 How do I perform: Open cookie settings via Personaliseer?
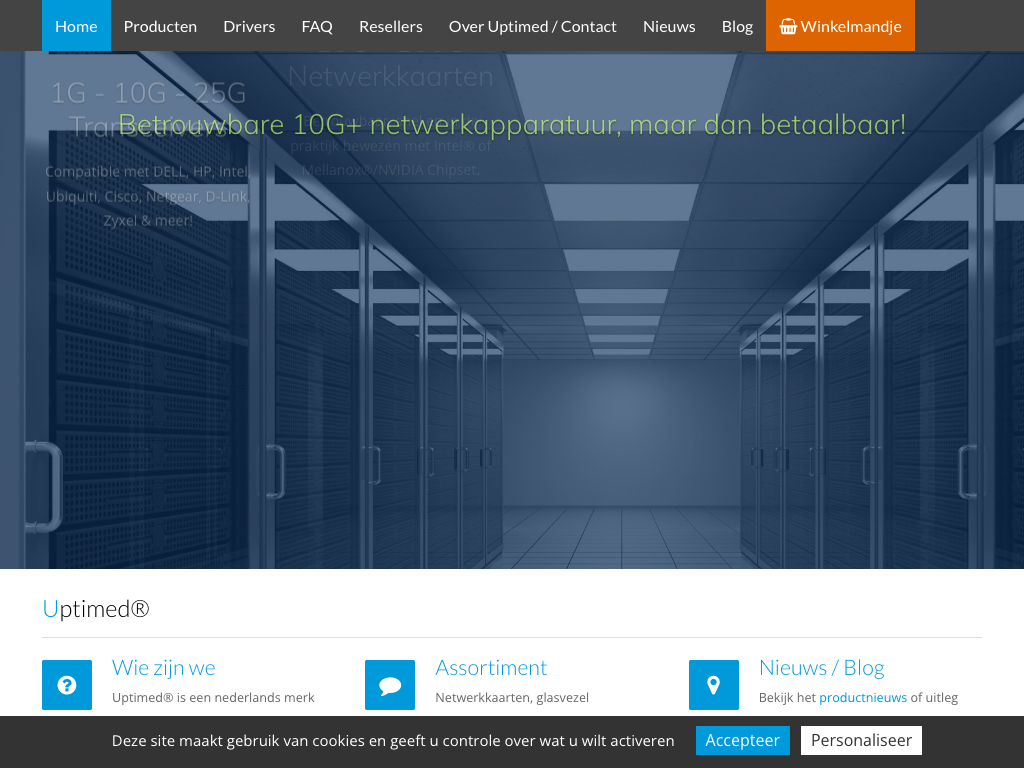(x=861, y=740)
